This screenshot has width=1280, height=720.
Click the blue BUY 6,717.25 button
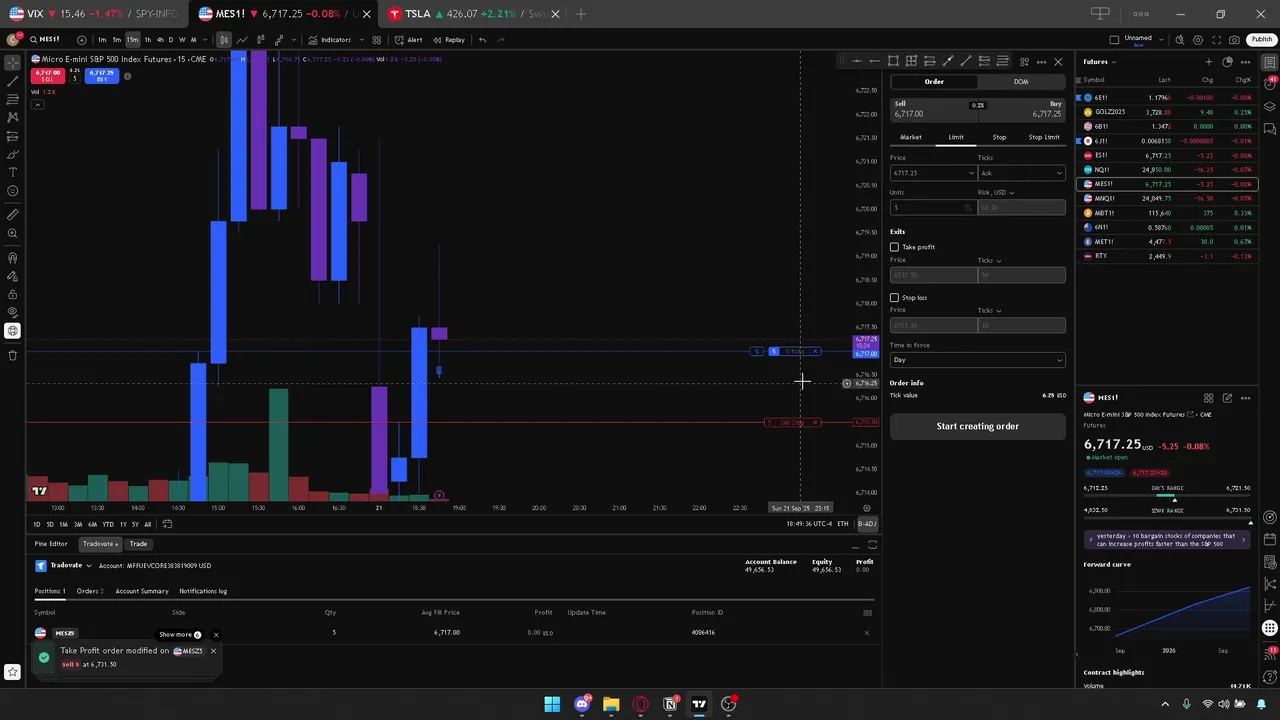click(101, 75)
